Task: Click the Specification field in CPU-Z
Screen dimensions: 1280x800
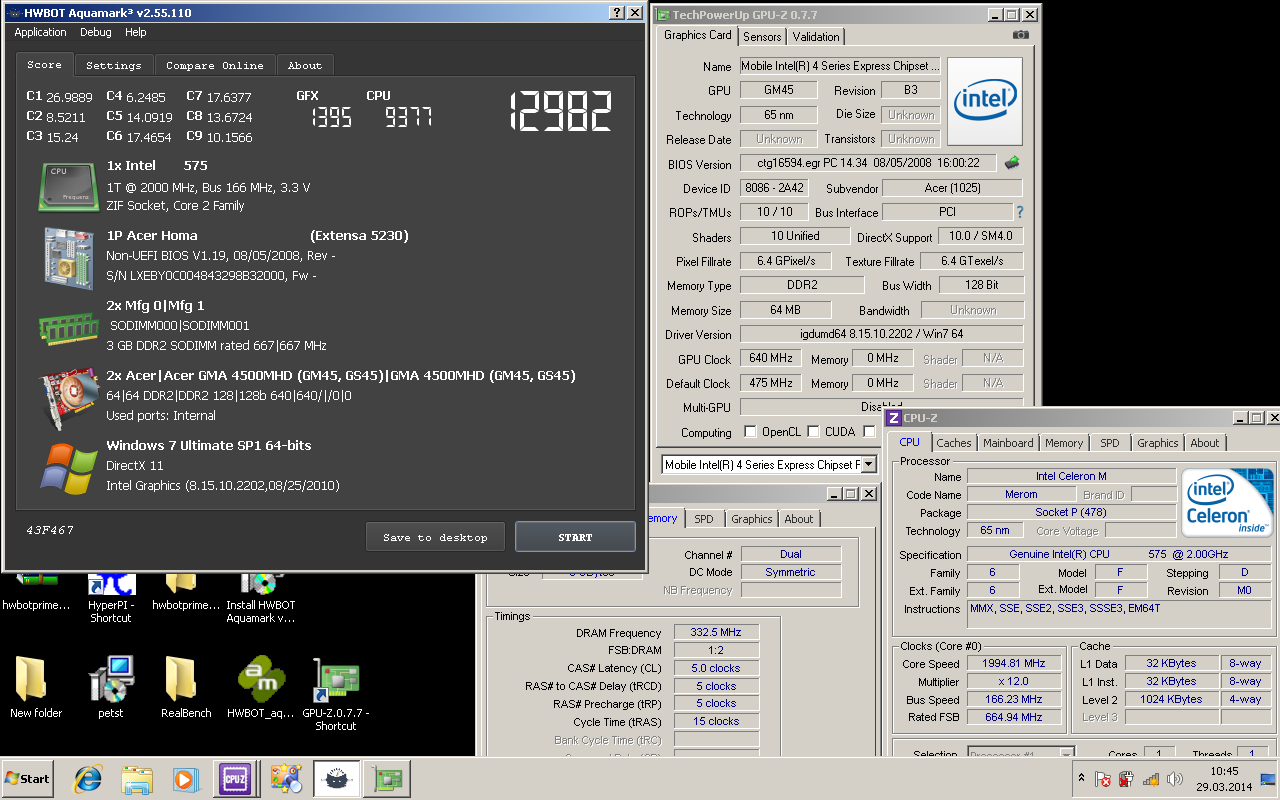Action: 1118,554
